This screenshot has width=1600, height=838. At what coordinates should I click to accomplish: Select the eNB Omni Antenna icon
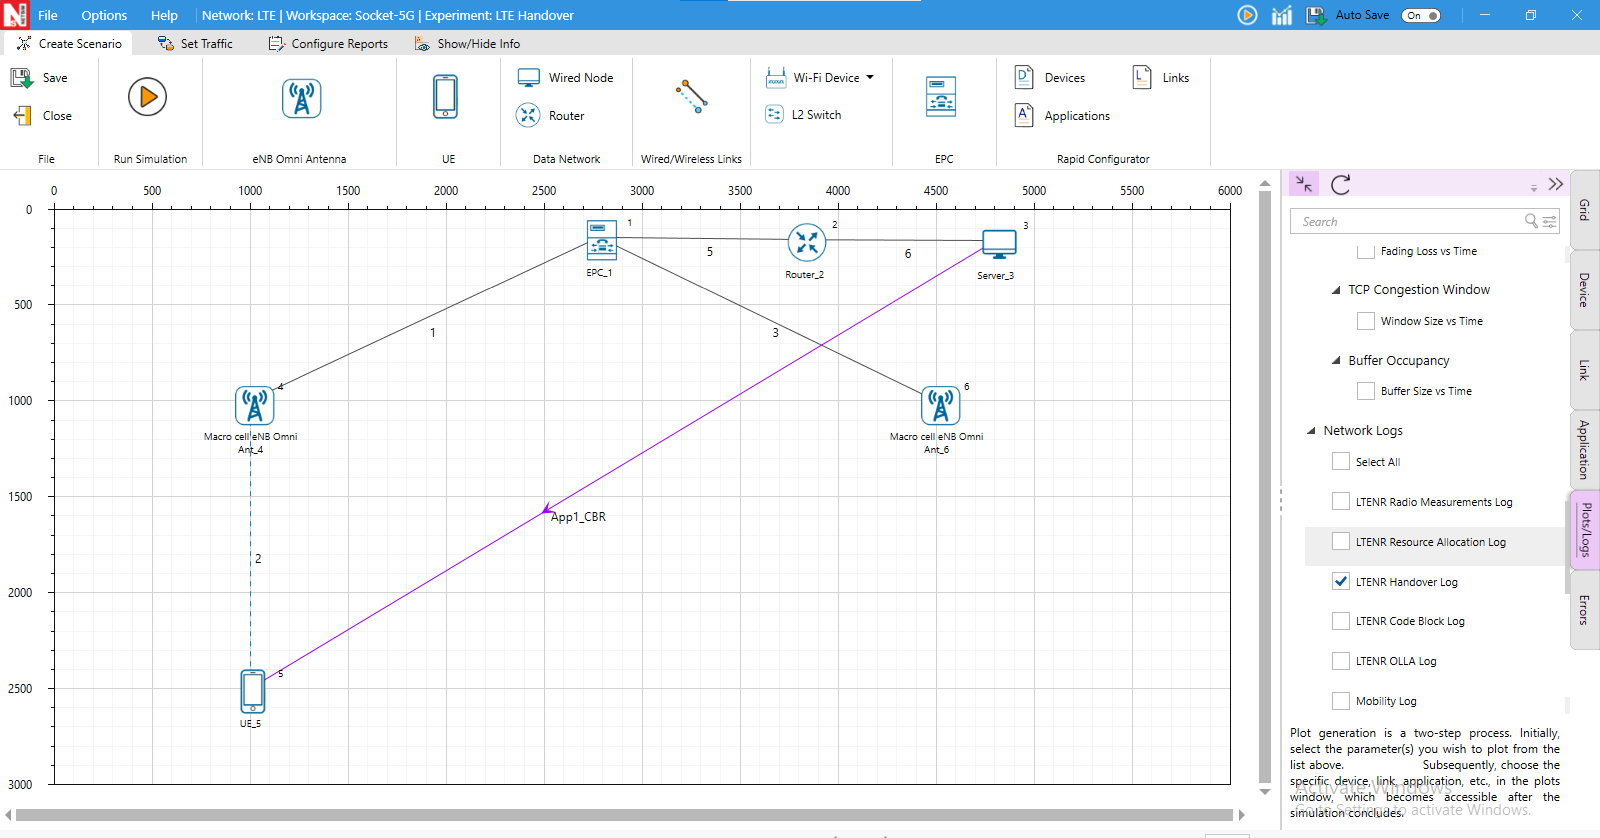[301, 98]
